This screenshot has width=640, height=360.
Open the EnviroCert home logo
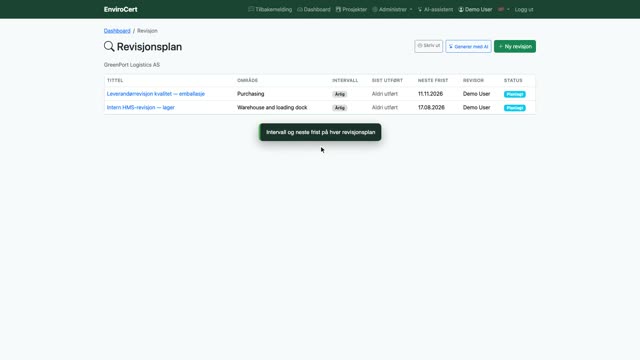point(120,9)
